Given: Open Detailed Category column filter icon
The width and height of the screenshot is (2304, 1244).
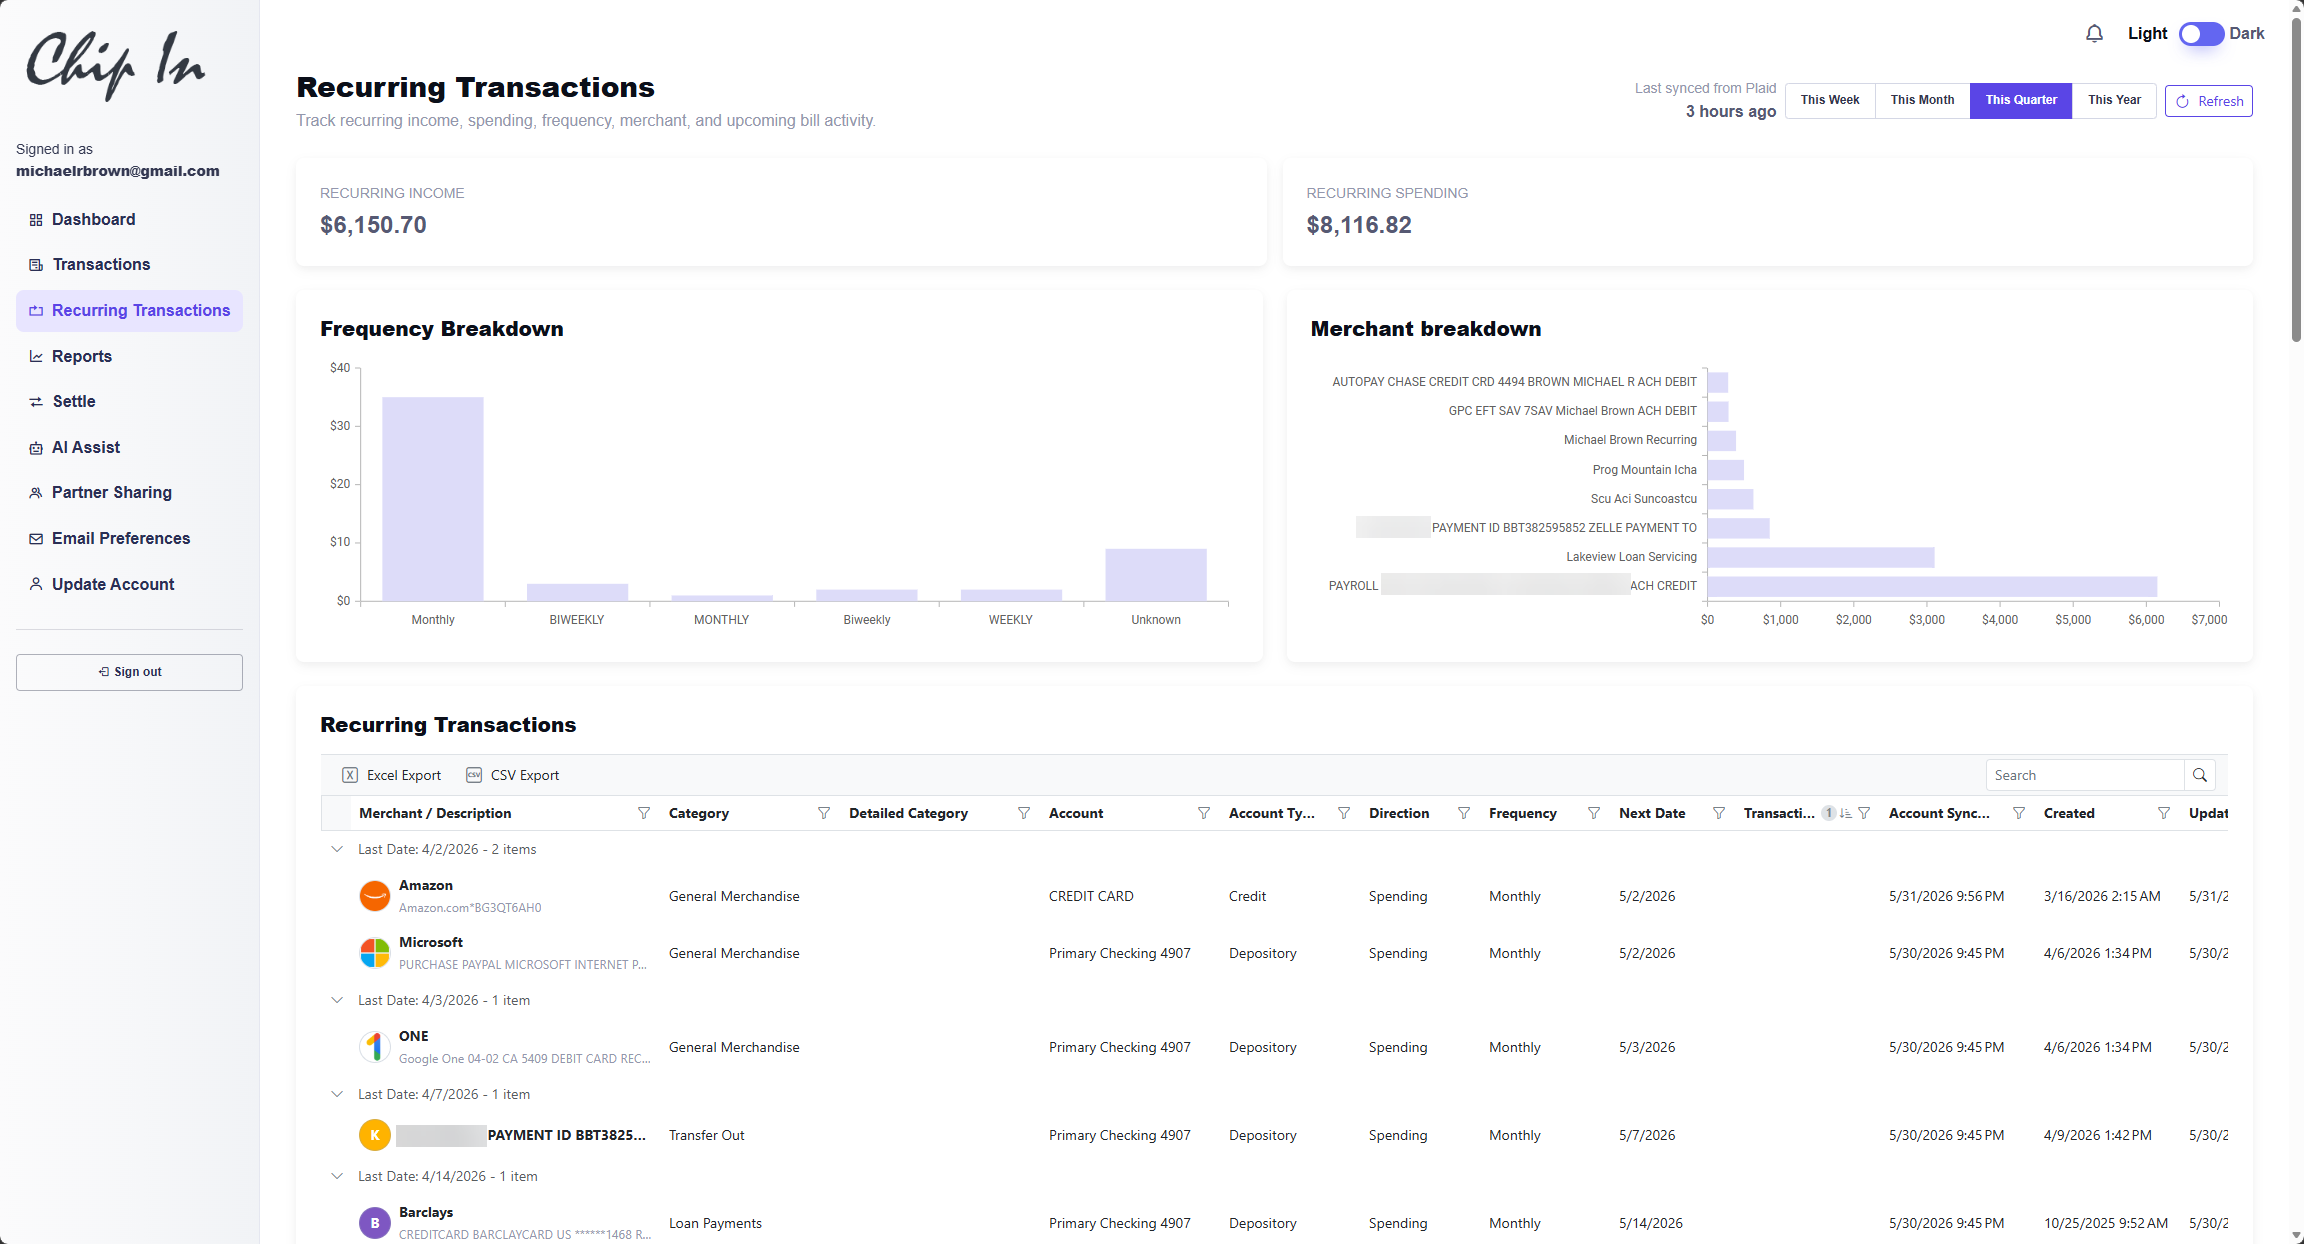Looking at the screenshot, I should coord(1024,813).
